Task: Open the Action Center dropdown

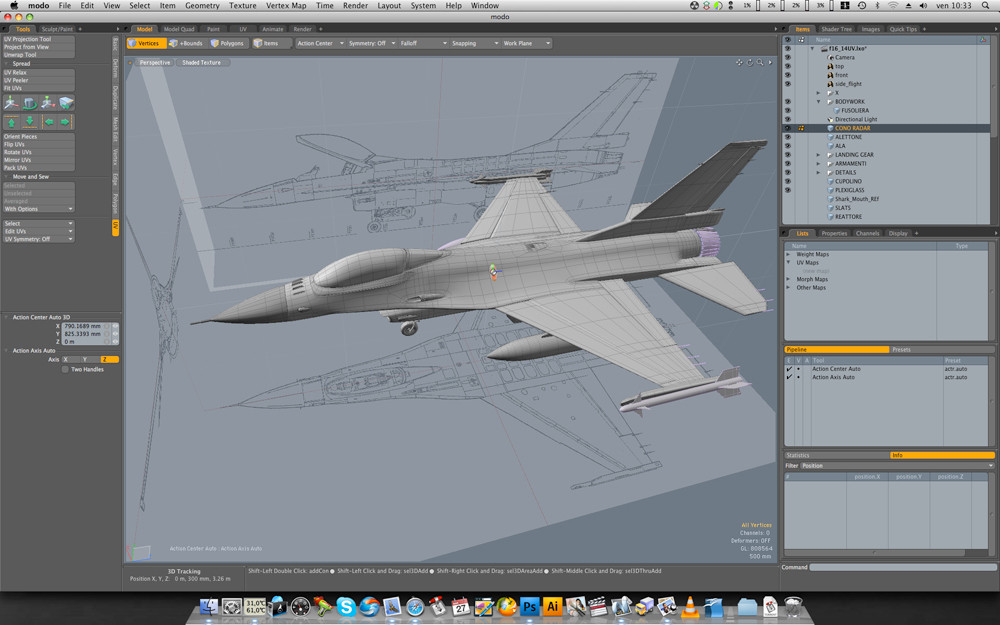Action: pyautogui.click(x=320, y=44)
